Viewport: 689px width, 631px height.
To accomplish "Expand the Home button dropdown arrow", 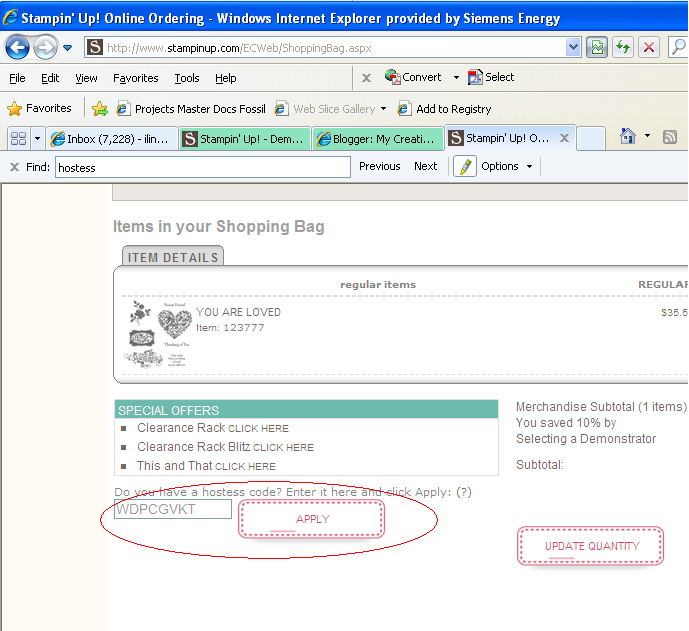I will click(647, 136).
